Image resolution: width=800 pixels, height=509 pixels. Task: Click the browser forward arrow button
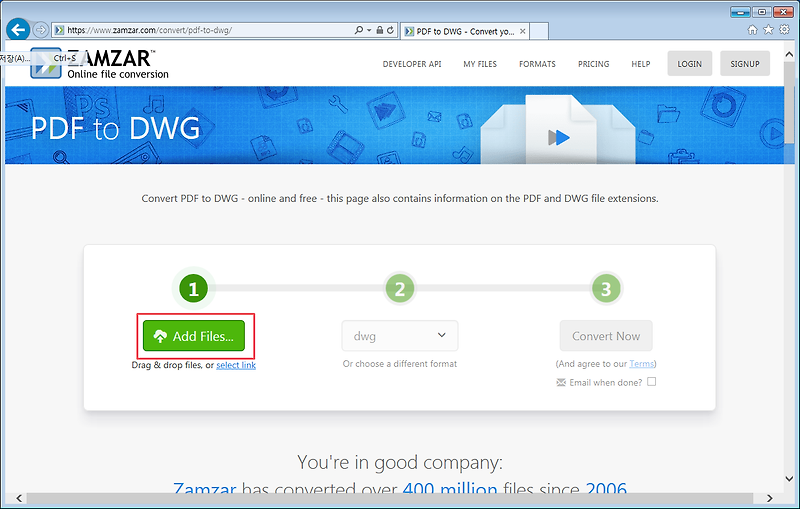pyautogui.click(x=40, y=30)
